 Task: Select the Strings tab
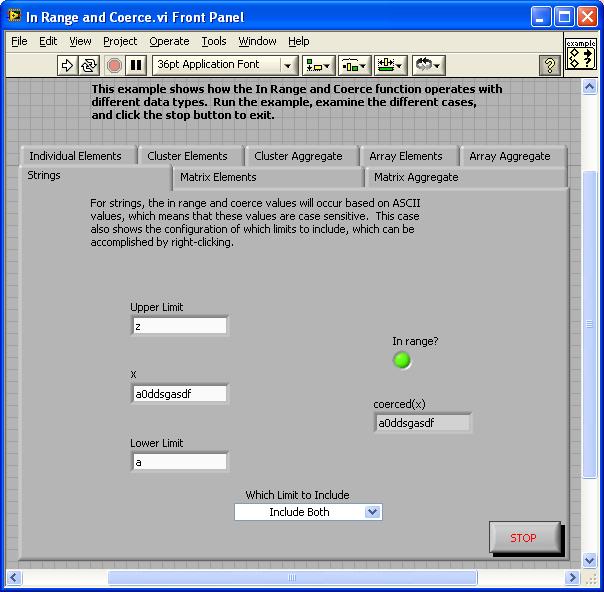96,176
